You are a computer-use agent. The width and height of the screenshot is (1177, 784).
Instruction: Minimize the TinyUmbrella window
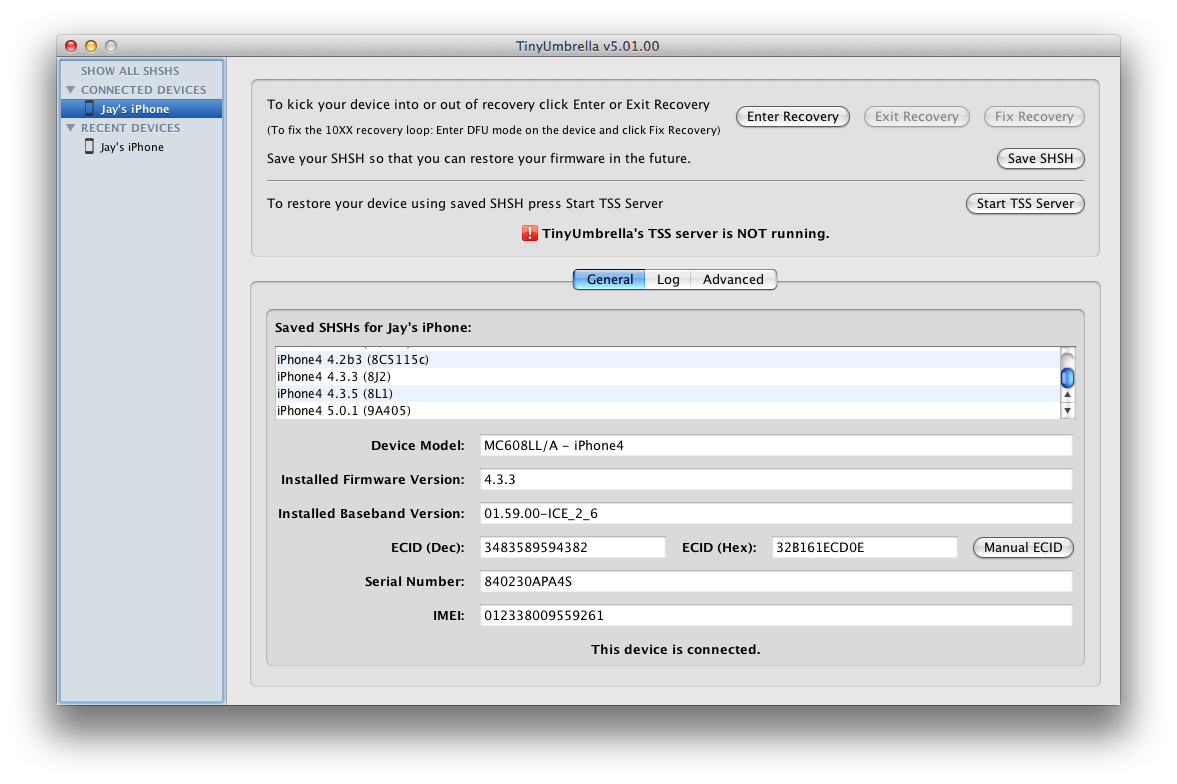click(x=91, y=46)
